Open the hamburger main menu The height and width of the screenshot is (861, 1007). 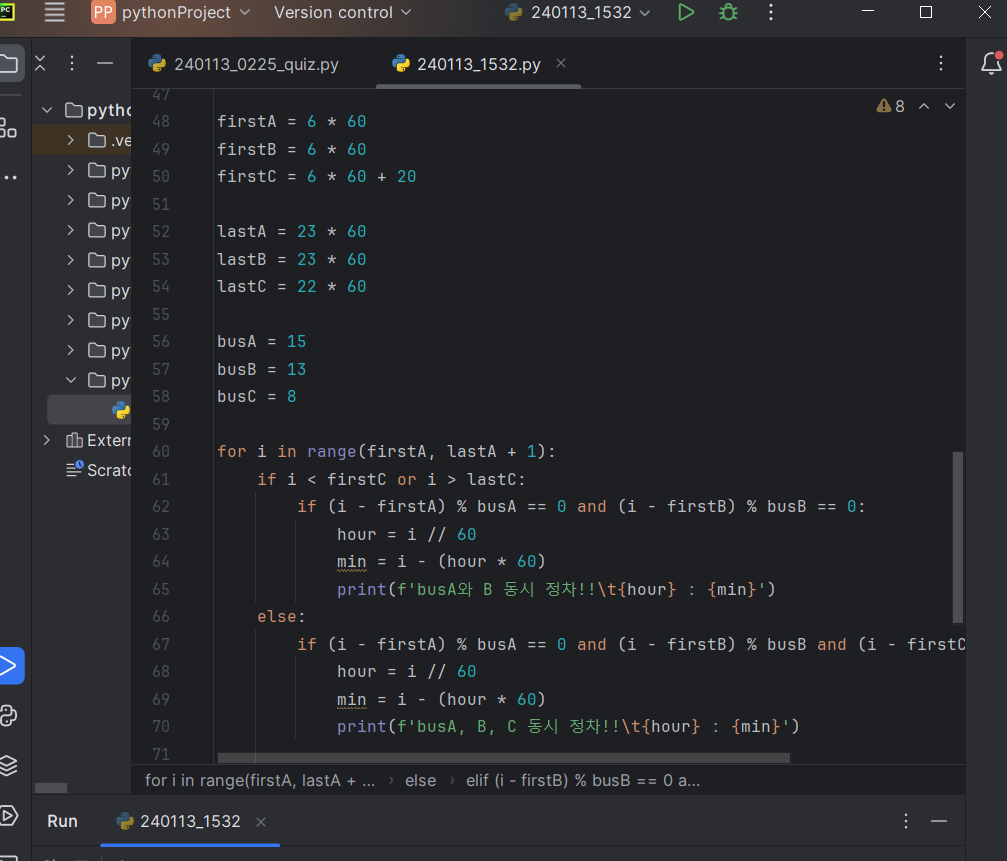[x=55, y=12]
